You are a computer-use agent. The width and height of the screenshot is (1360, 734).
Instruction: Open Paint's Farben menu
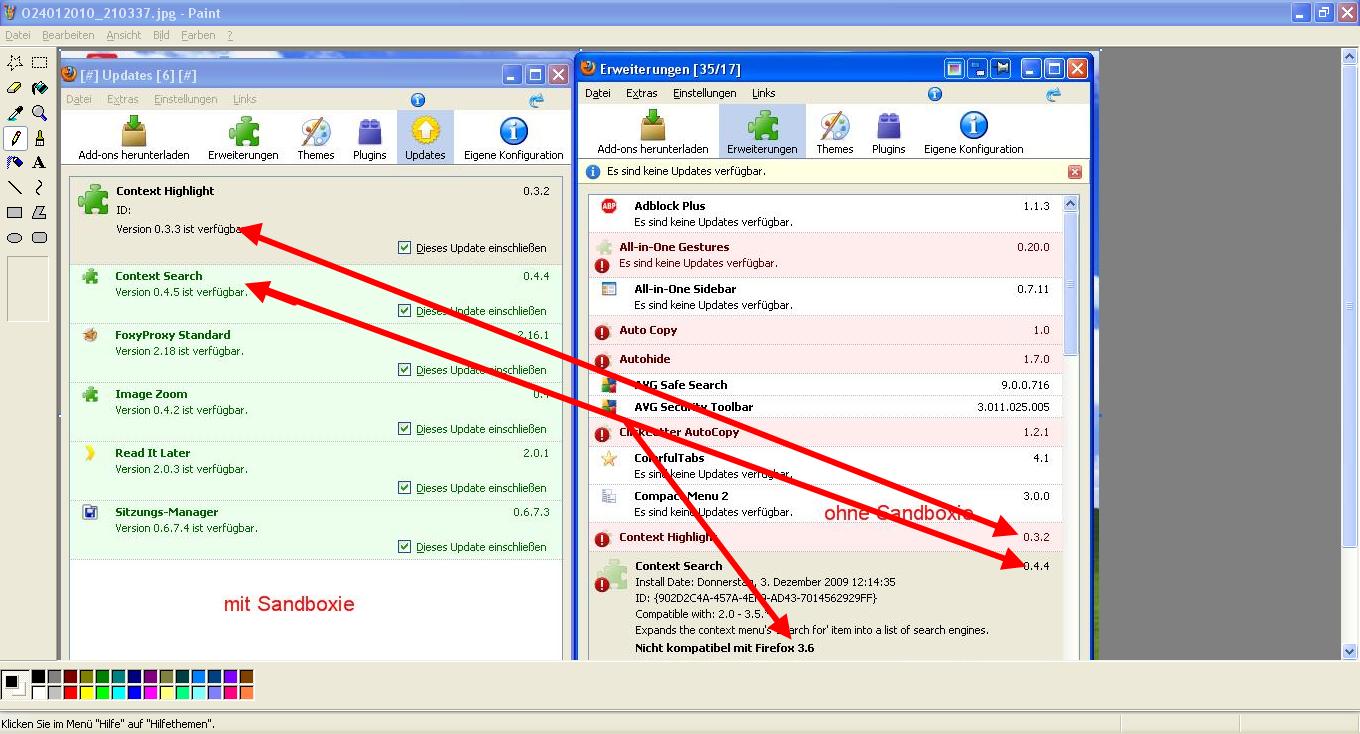198,35
